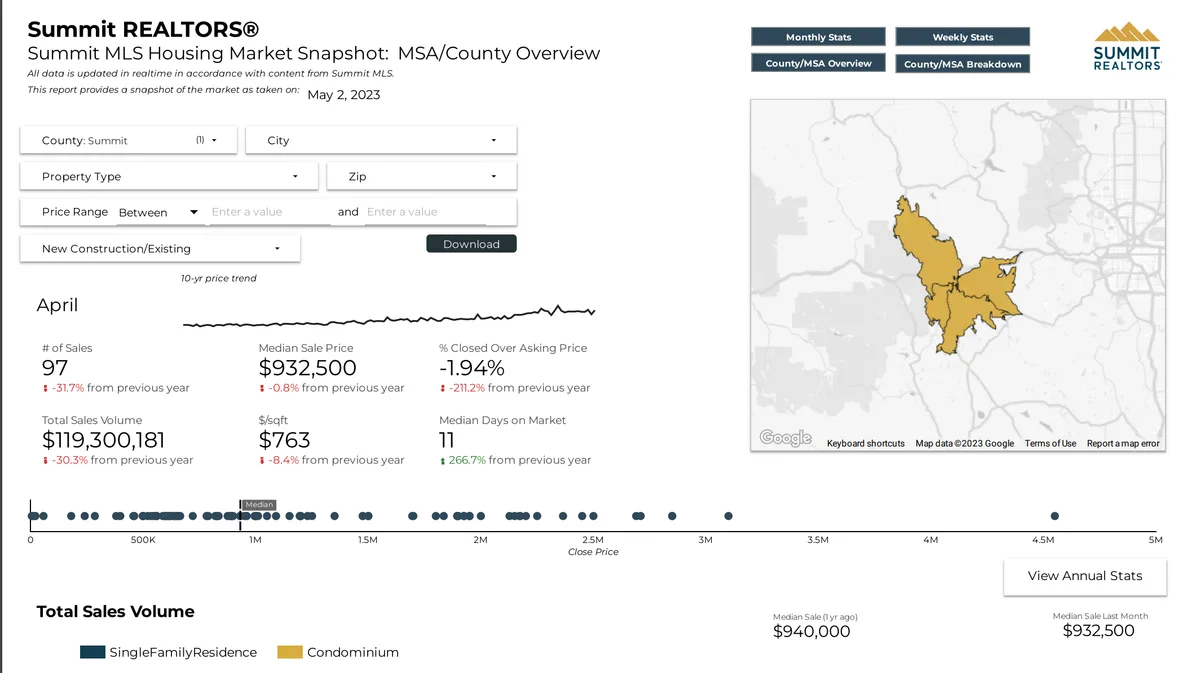The image size is (1200, 673).
Task: Click the Summit Realtors logo
Action: pyautogui.click(x=1126, y=46)
